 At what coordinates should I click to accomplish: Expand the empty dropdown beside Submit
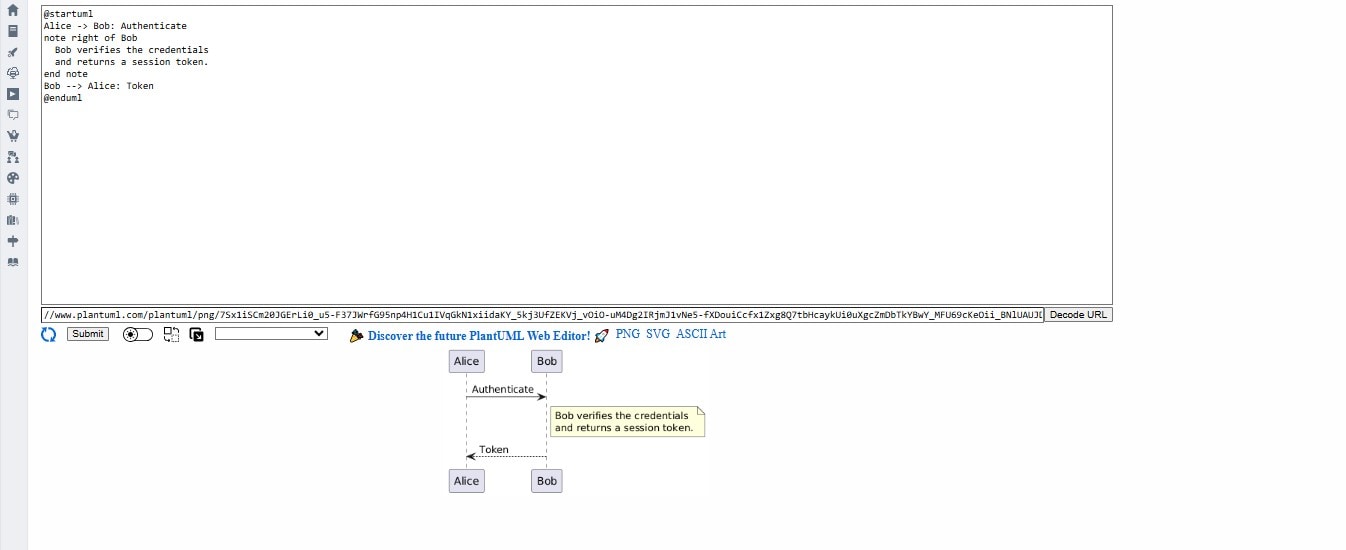[271, 334]
